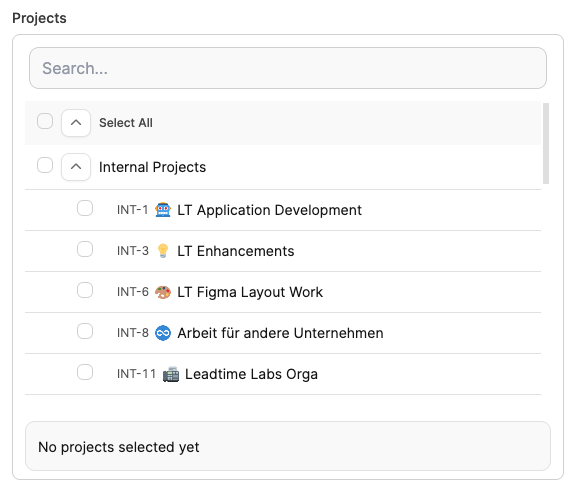
Task: Mark the INT-11 Leadtime Labs Orga checkbox
Action: 85,372
